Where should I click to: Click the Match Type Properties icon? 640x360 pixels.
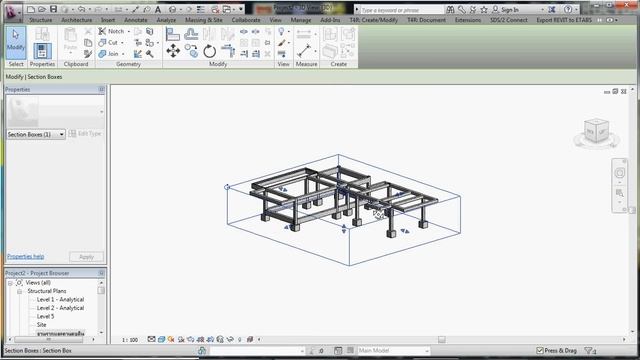tap(88, 53)
